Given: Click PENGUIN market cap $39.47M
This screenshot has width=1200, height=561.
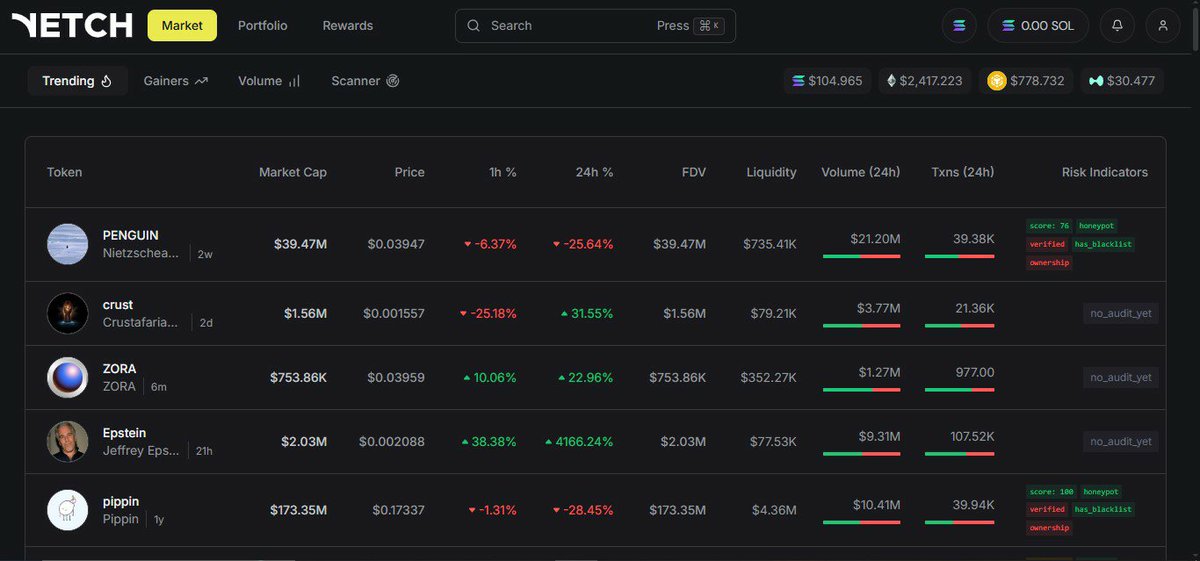Looking at the screenshot, I should (300, 244).
